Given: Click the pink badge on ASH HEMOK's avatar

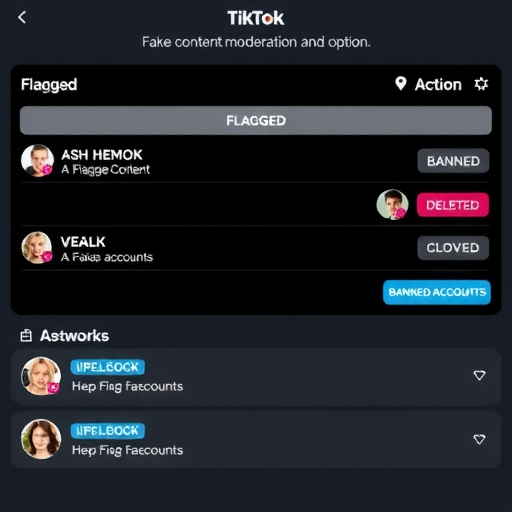Looking at the screenshot, I should [47, 170].
